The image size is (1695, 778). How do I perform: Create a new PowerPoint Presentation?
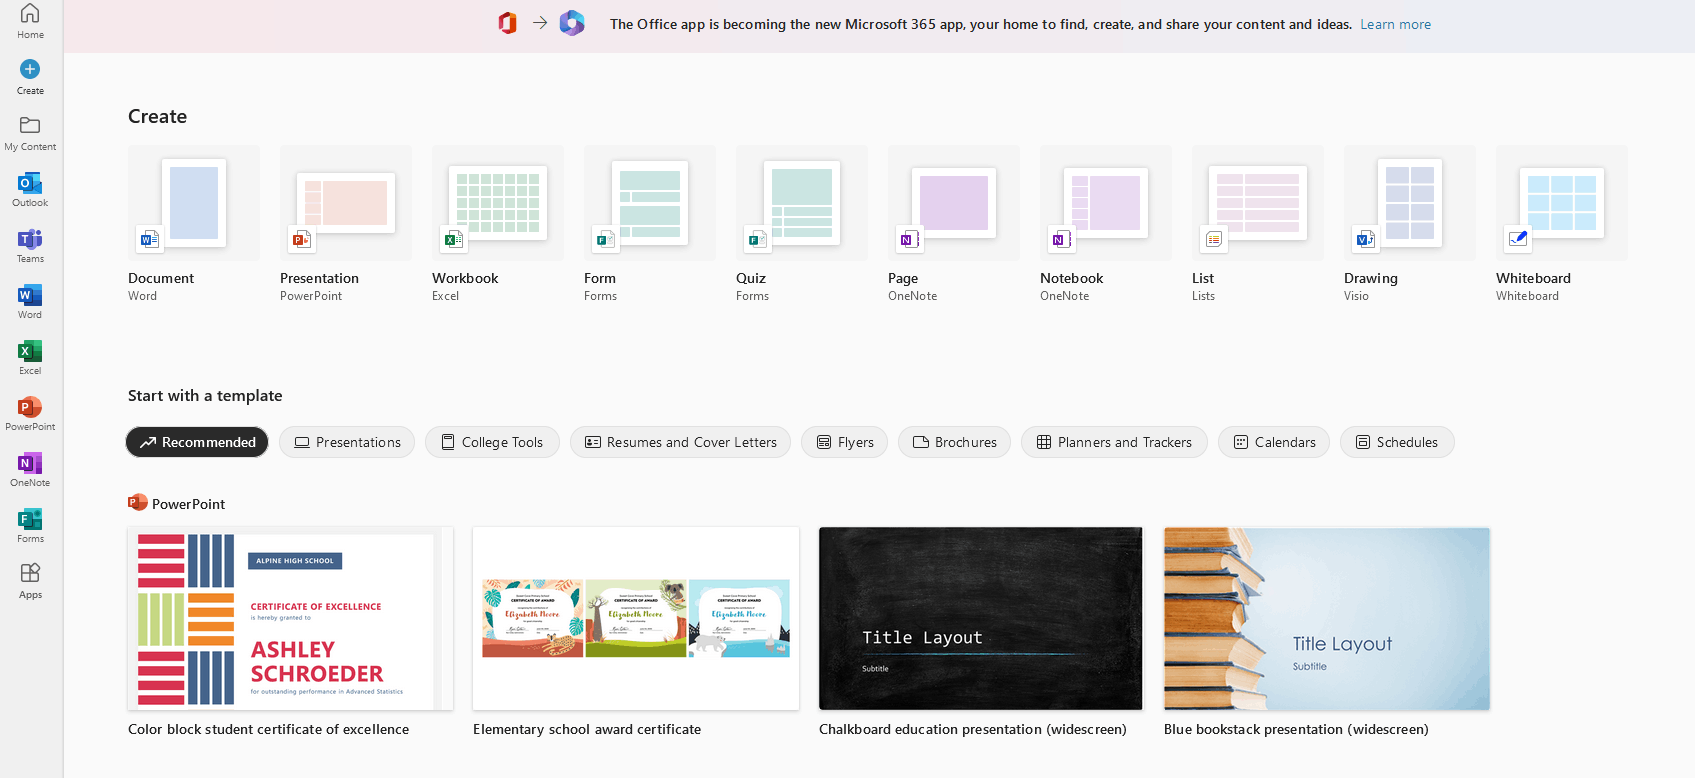346,224
